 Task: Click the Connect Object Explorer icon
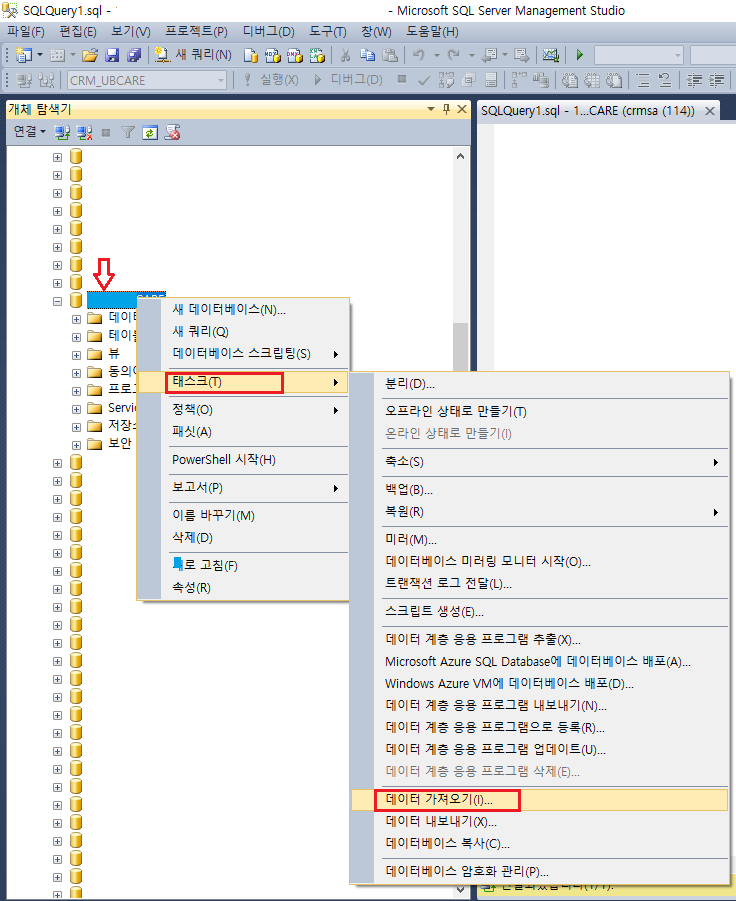click(x=62, y=132)
